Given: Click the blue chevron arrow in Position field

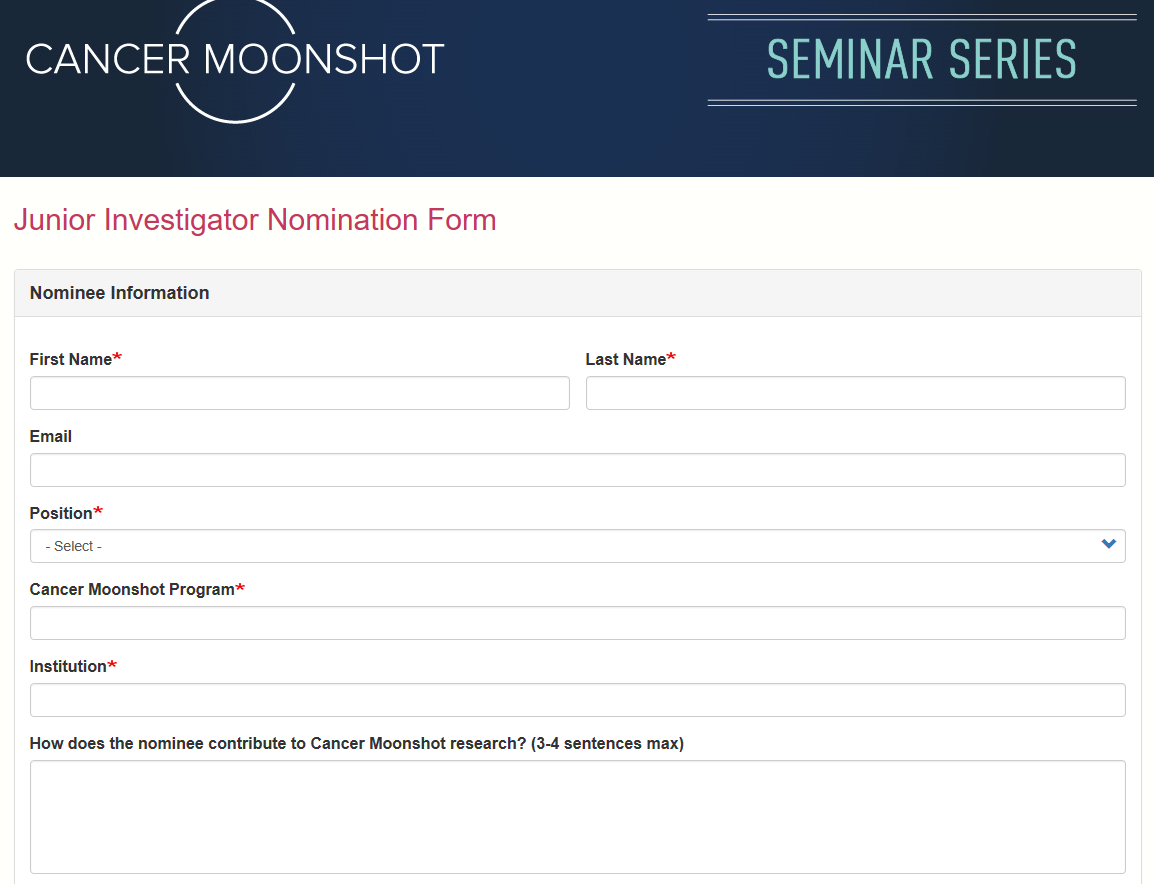Looking at the screenshot, I should [1108, 545].
